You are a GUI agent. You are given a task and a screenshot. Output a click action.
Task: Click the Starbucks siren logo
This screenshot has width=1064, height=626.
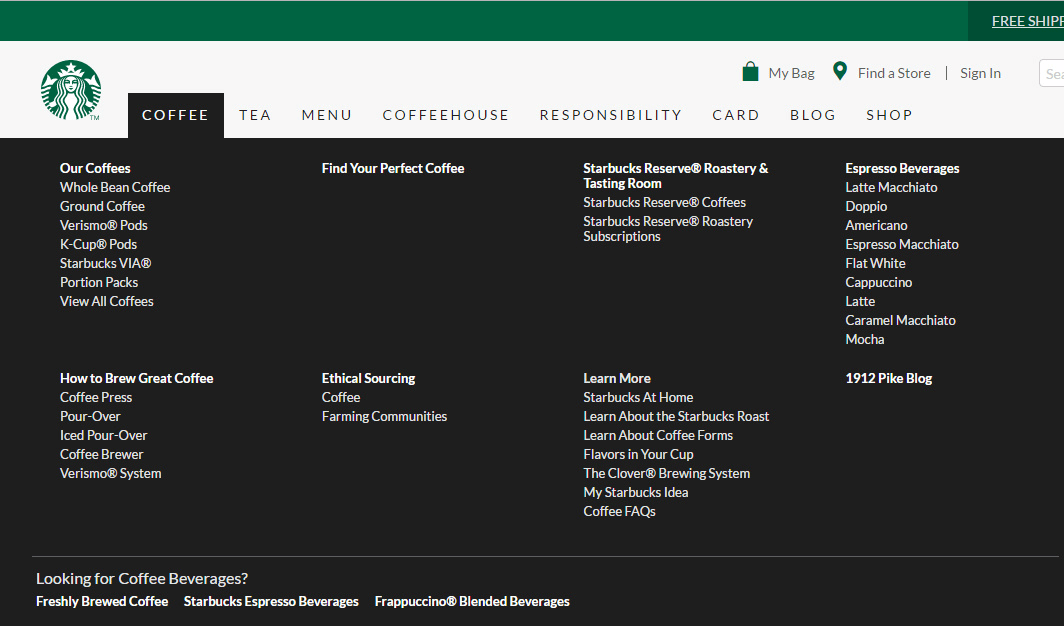coord(71,90)
